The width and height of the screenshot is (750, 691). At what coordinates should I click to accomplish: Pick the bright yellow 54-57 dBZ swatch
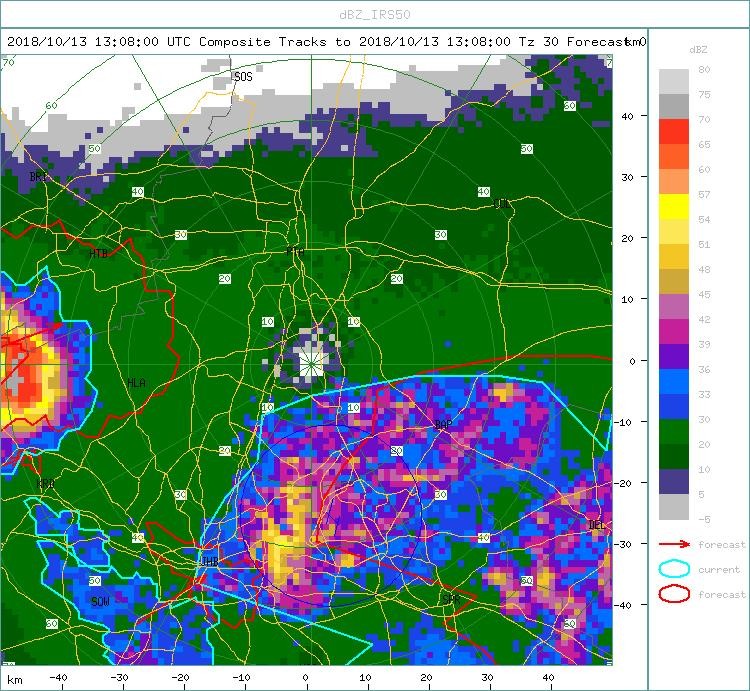673,207
